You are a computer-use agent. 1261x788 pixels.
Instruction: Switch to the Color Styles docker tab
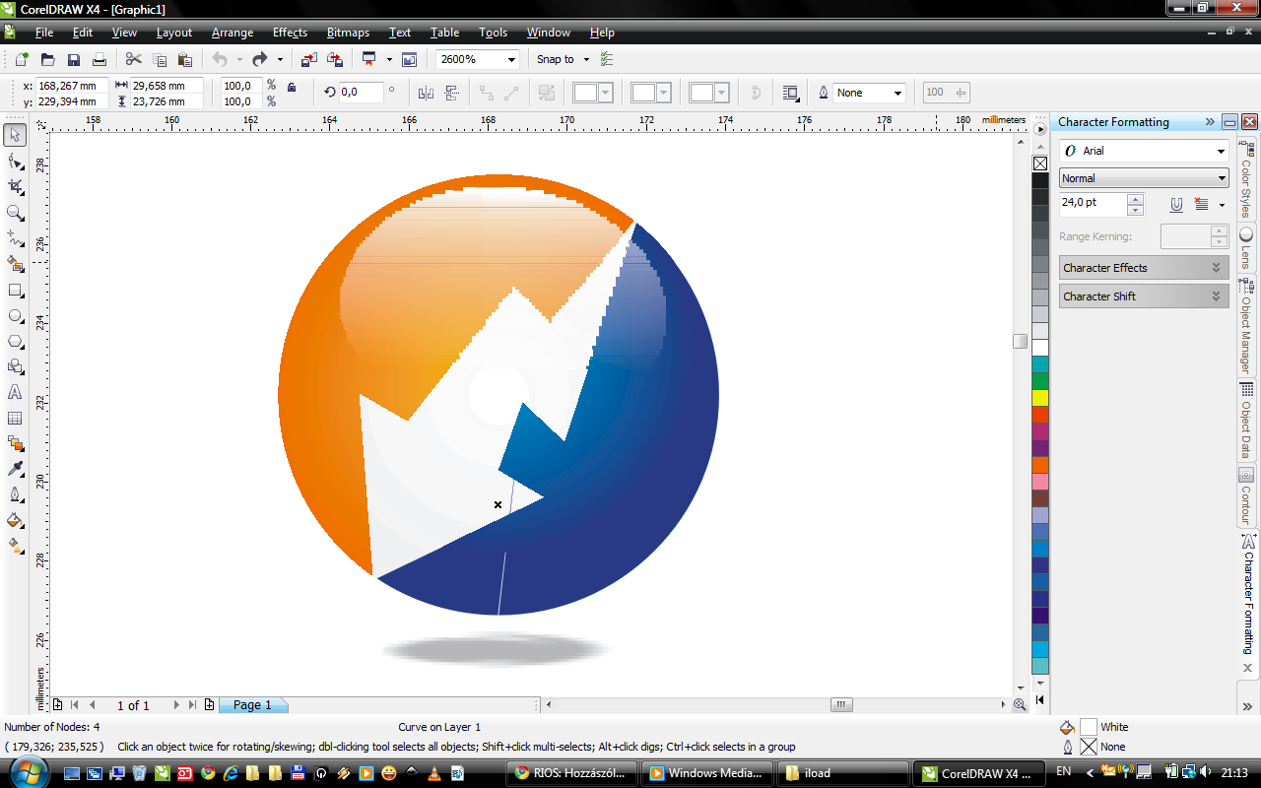coord(1246,181)
